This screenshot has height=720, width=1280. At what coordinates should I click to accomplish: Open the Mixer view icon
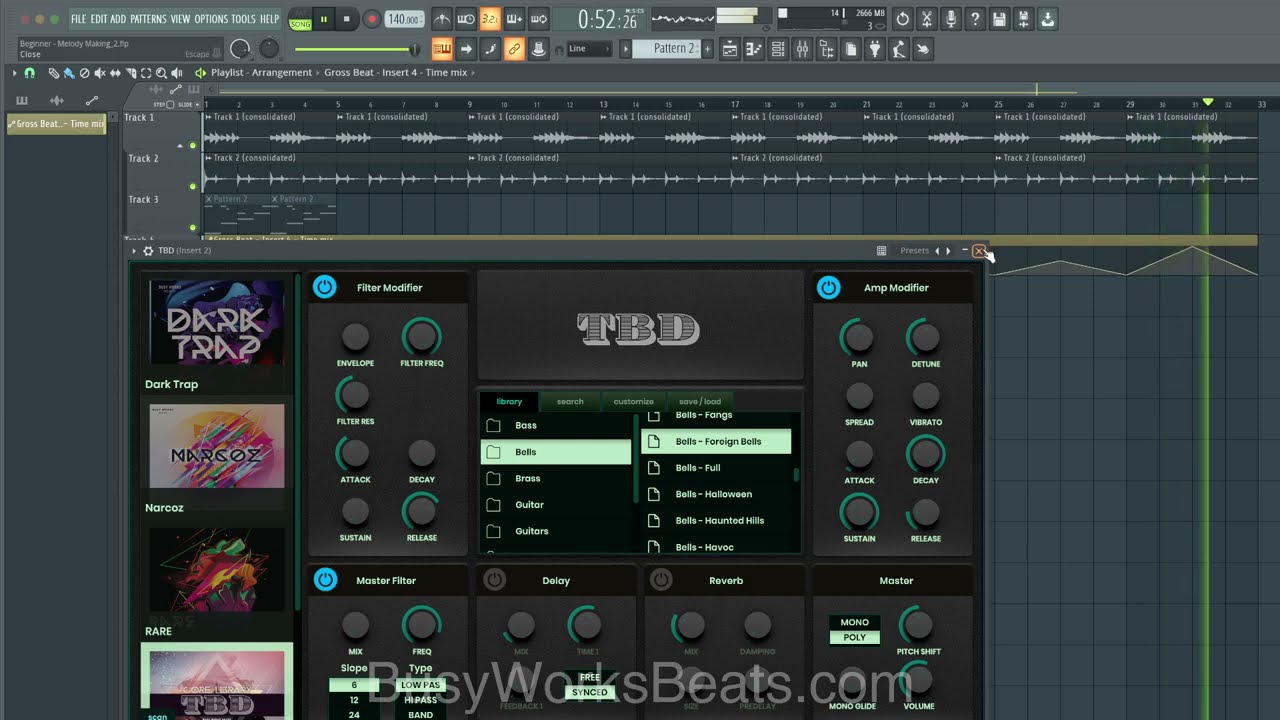click(x=802, y=49)
